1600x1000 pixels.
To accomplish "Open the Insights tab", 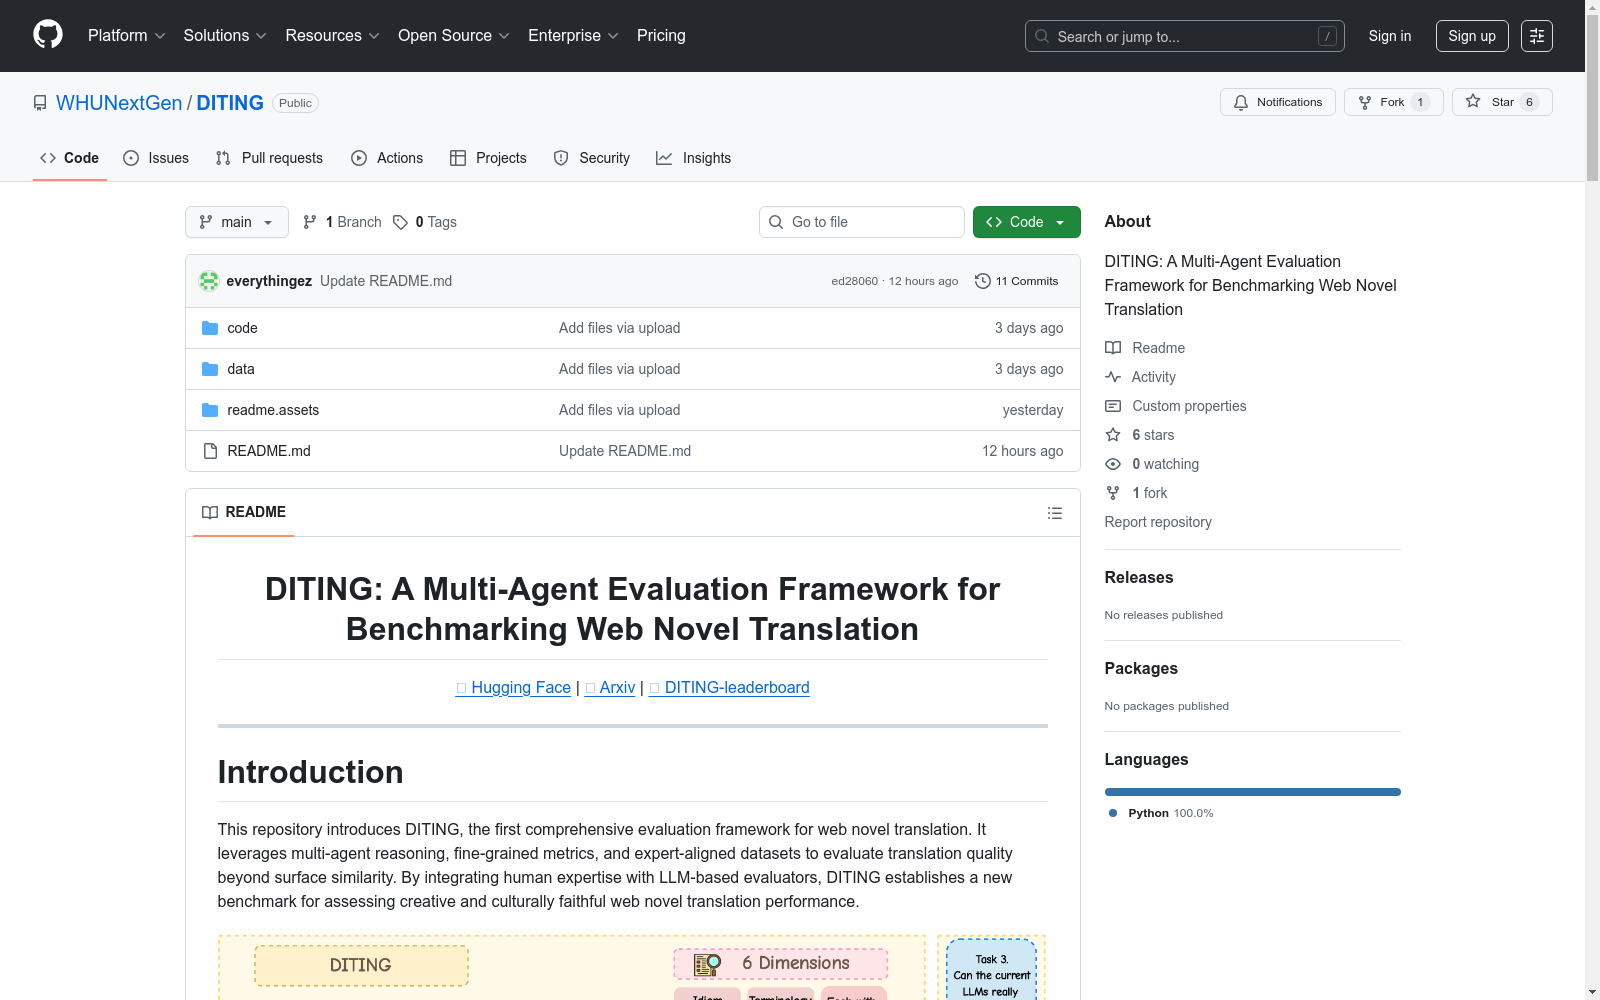I will [x=693, y=158].
